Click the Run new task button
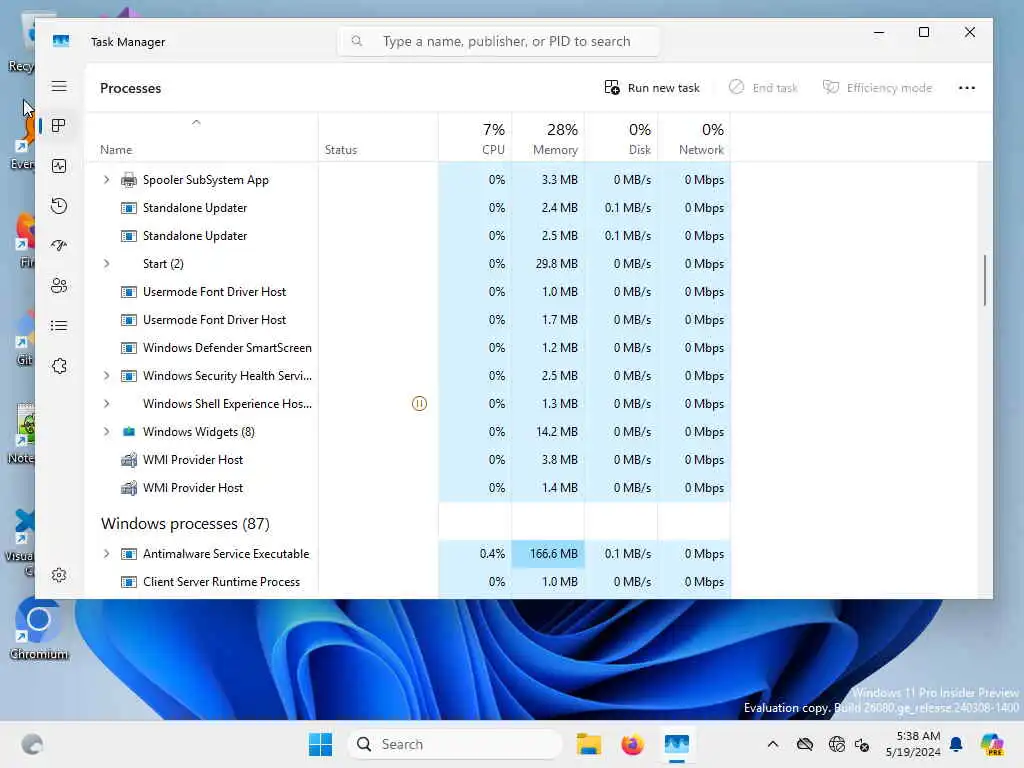 tap(652, 88)
